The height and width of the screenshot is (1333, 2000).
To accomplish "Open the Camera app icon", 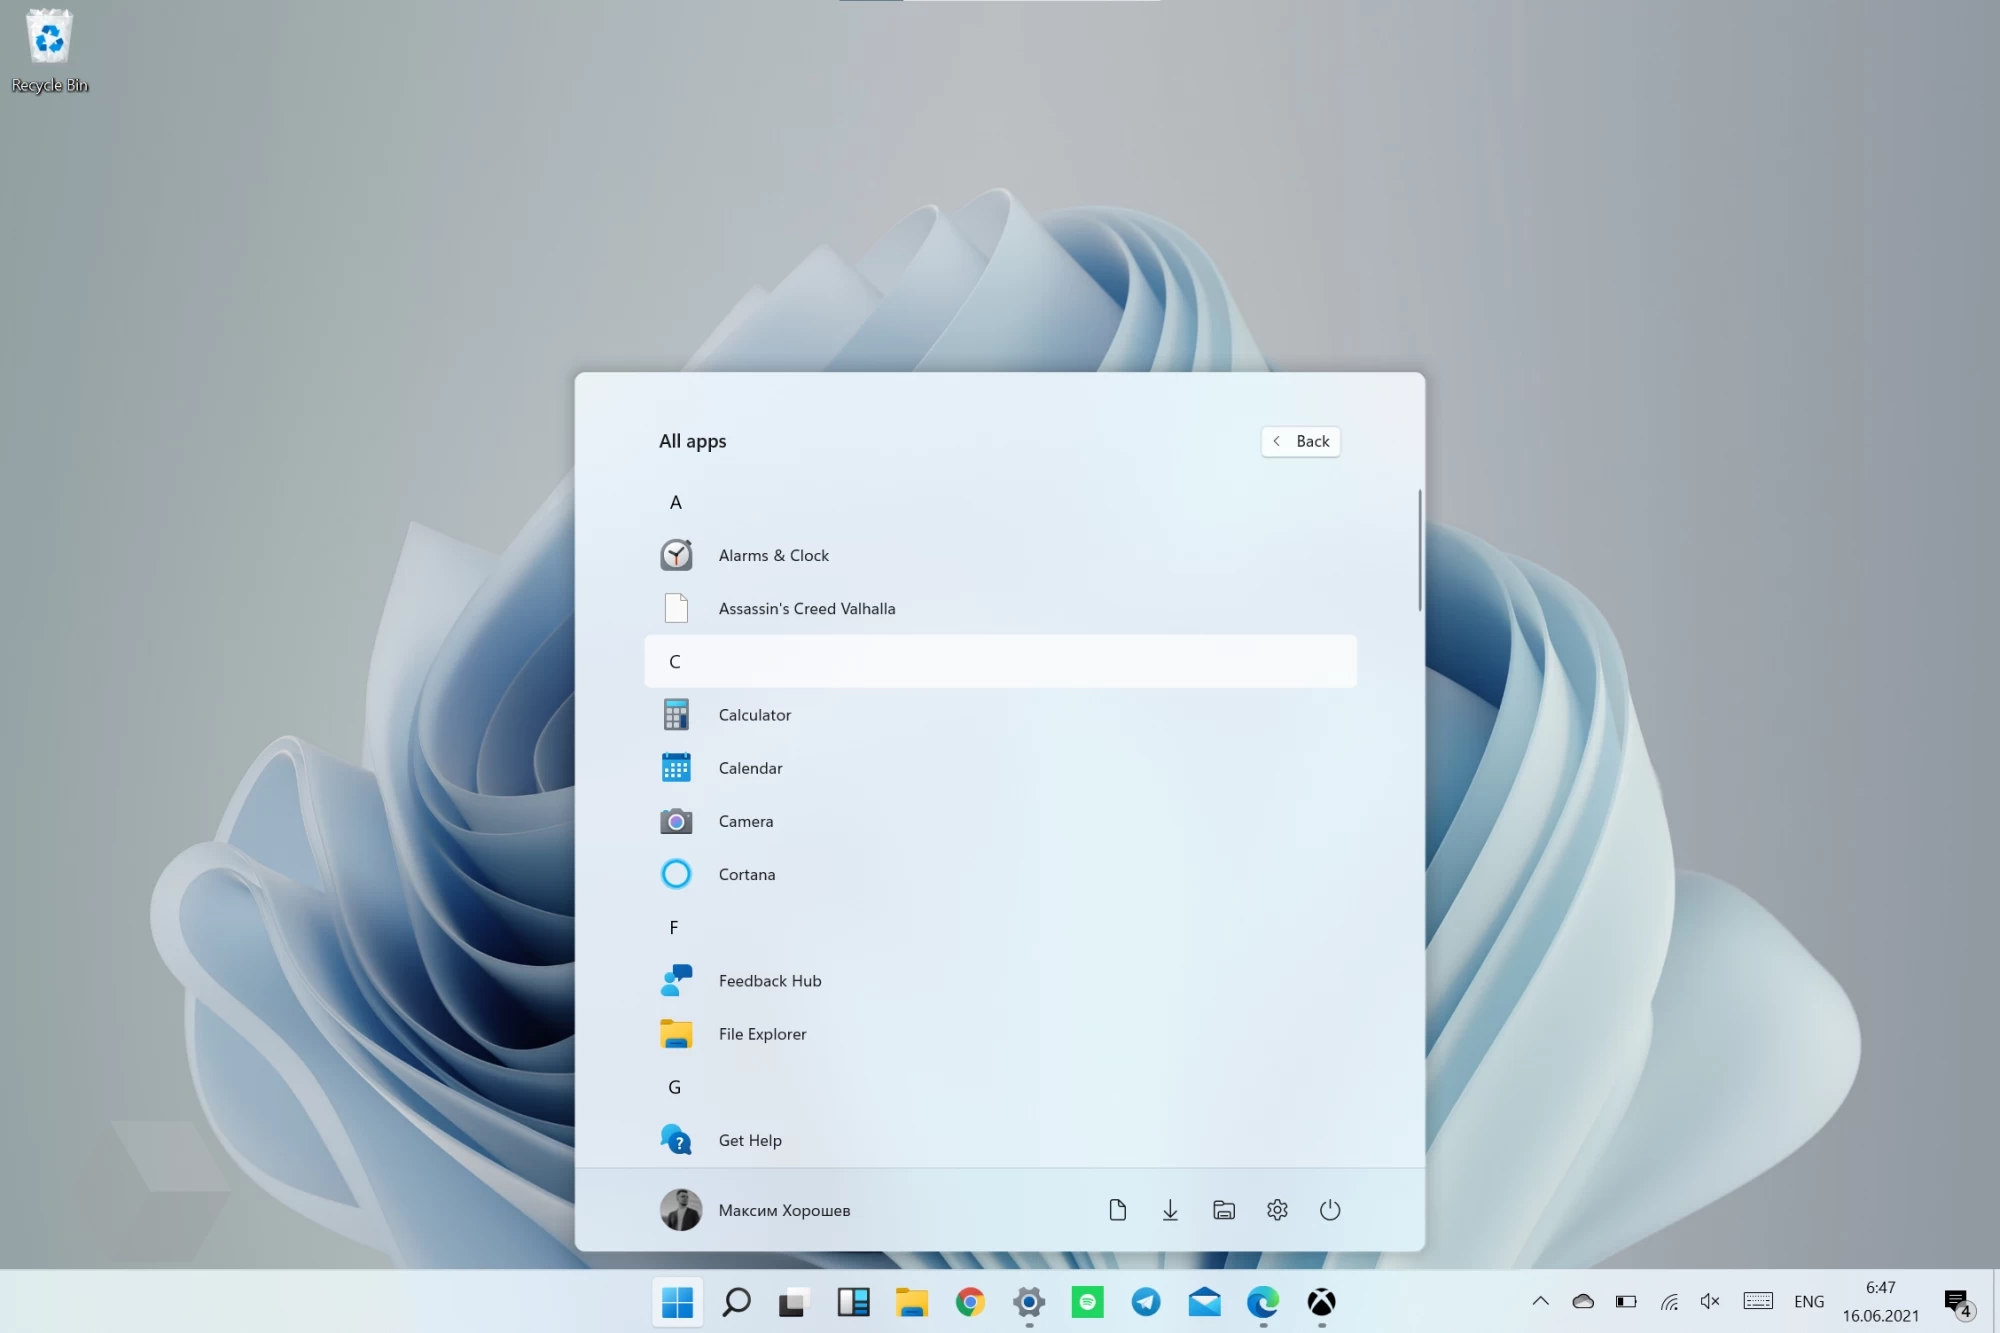I will tap(676, 821).
